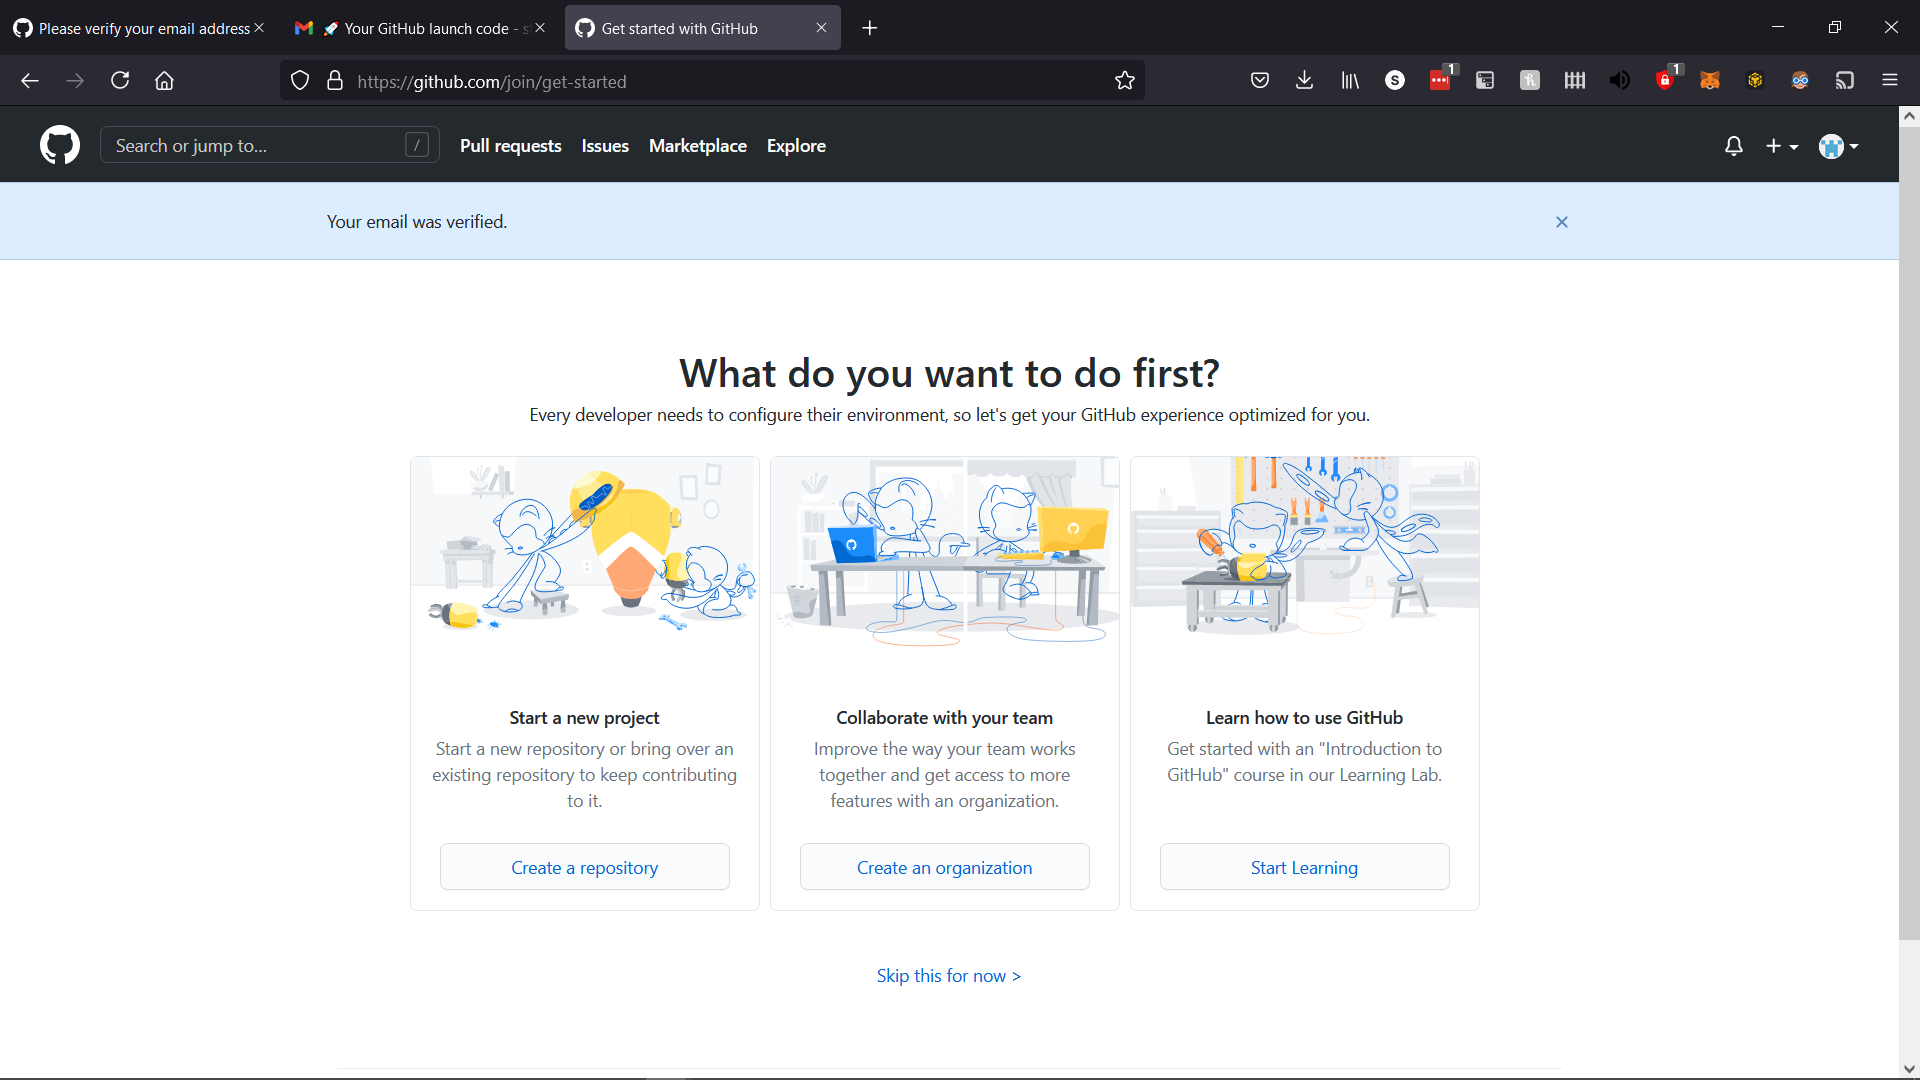
Task: Open the 'Marketplace' navigation item
Action: coord(698,146)
